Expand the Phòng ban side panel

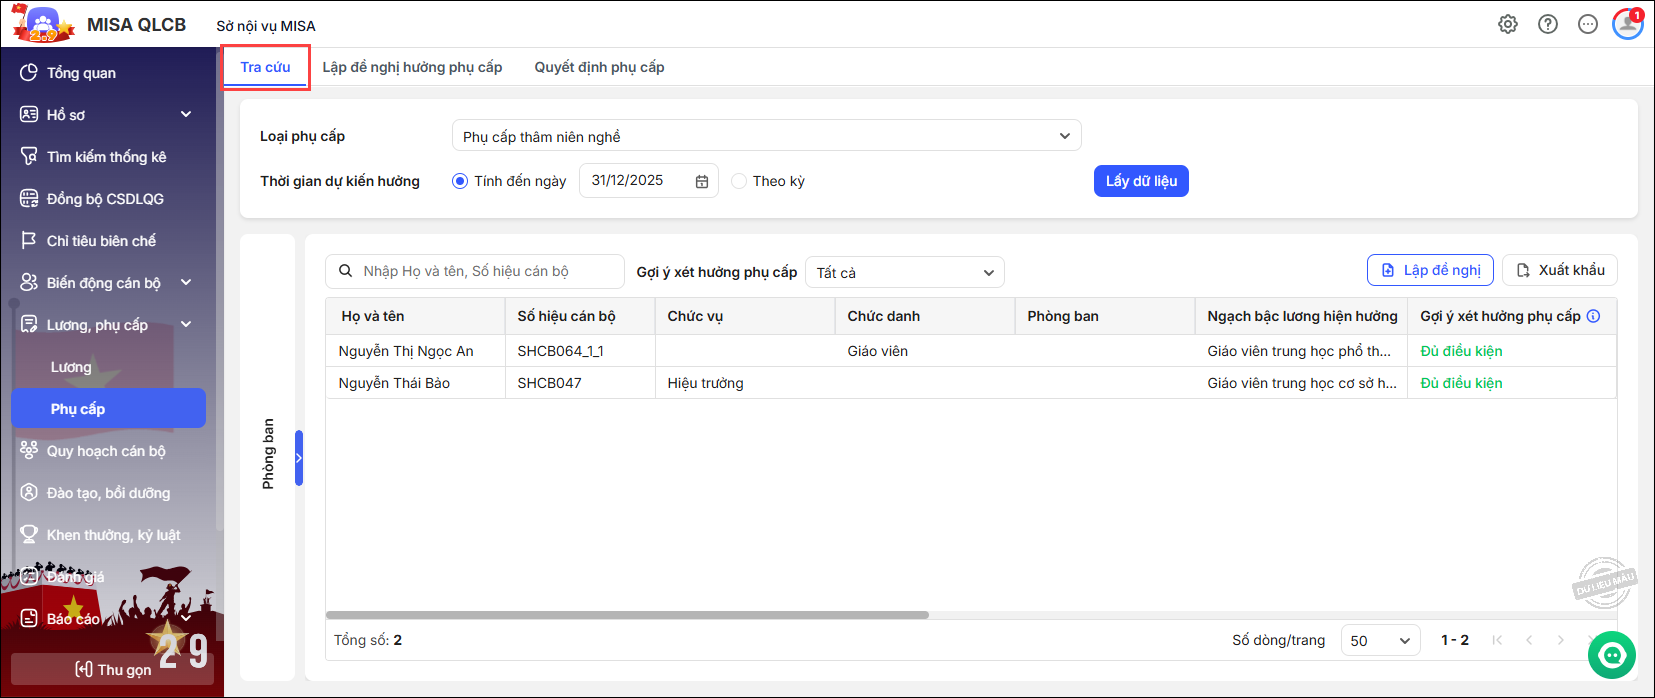(x=299, y=458)
